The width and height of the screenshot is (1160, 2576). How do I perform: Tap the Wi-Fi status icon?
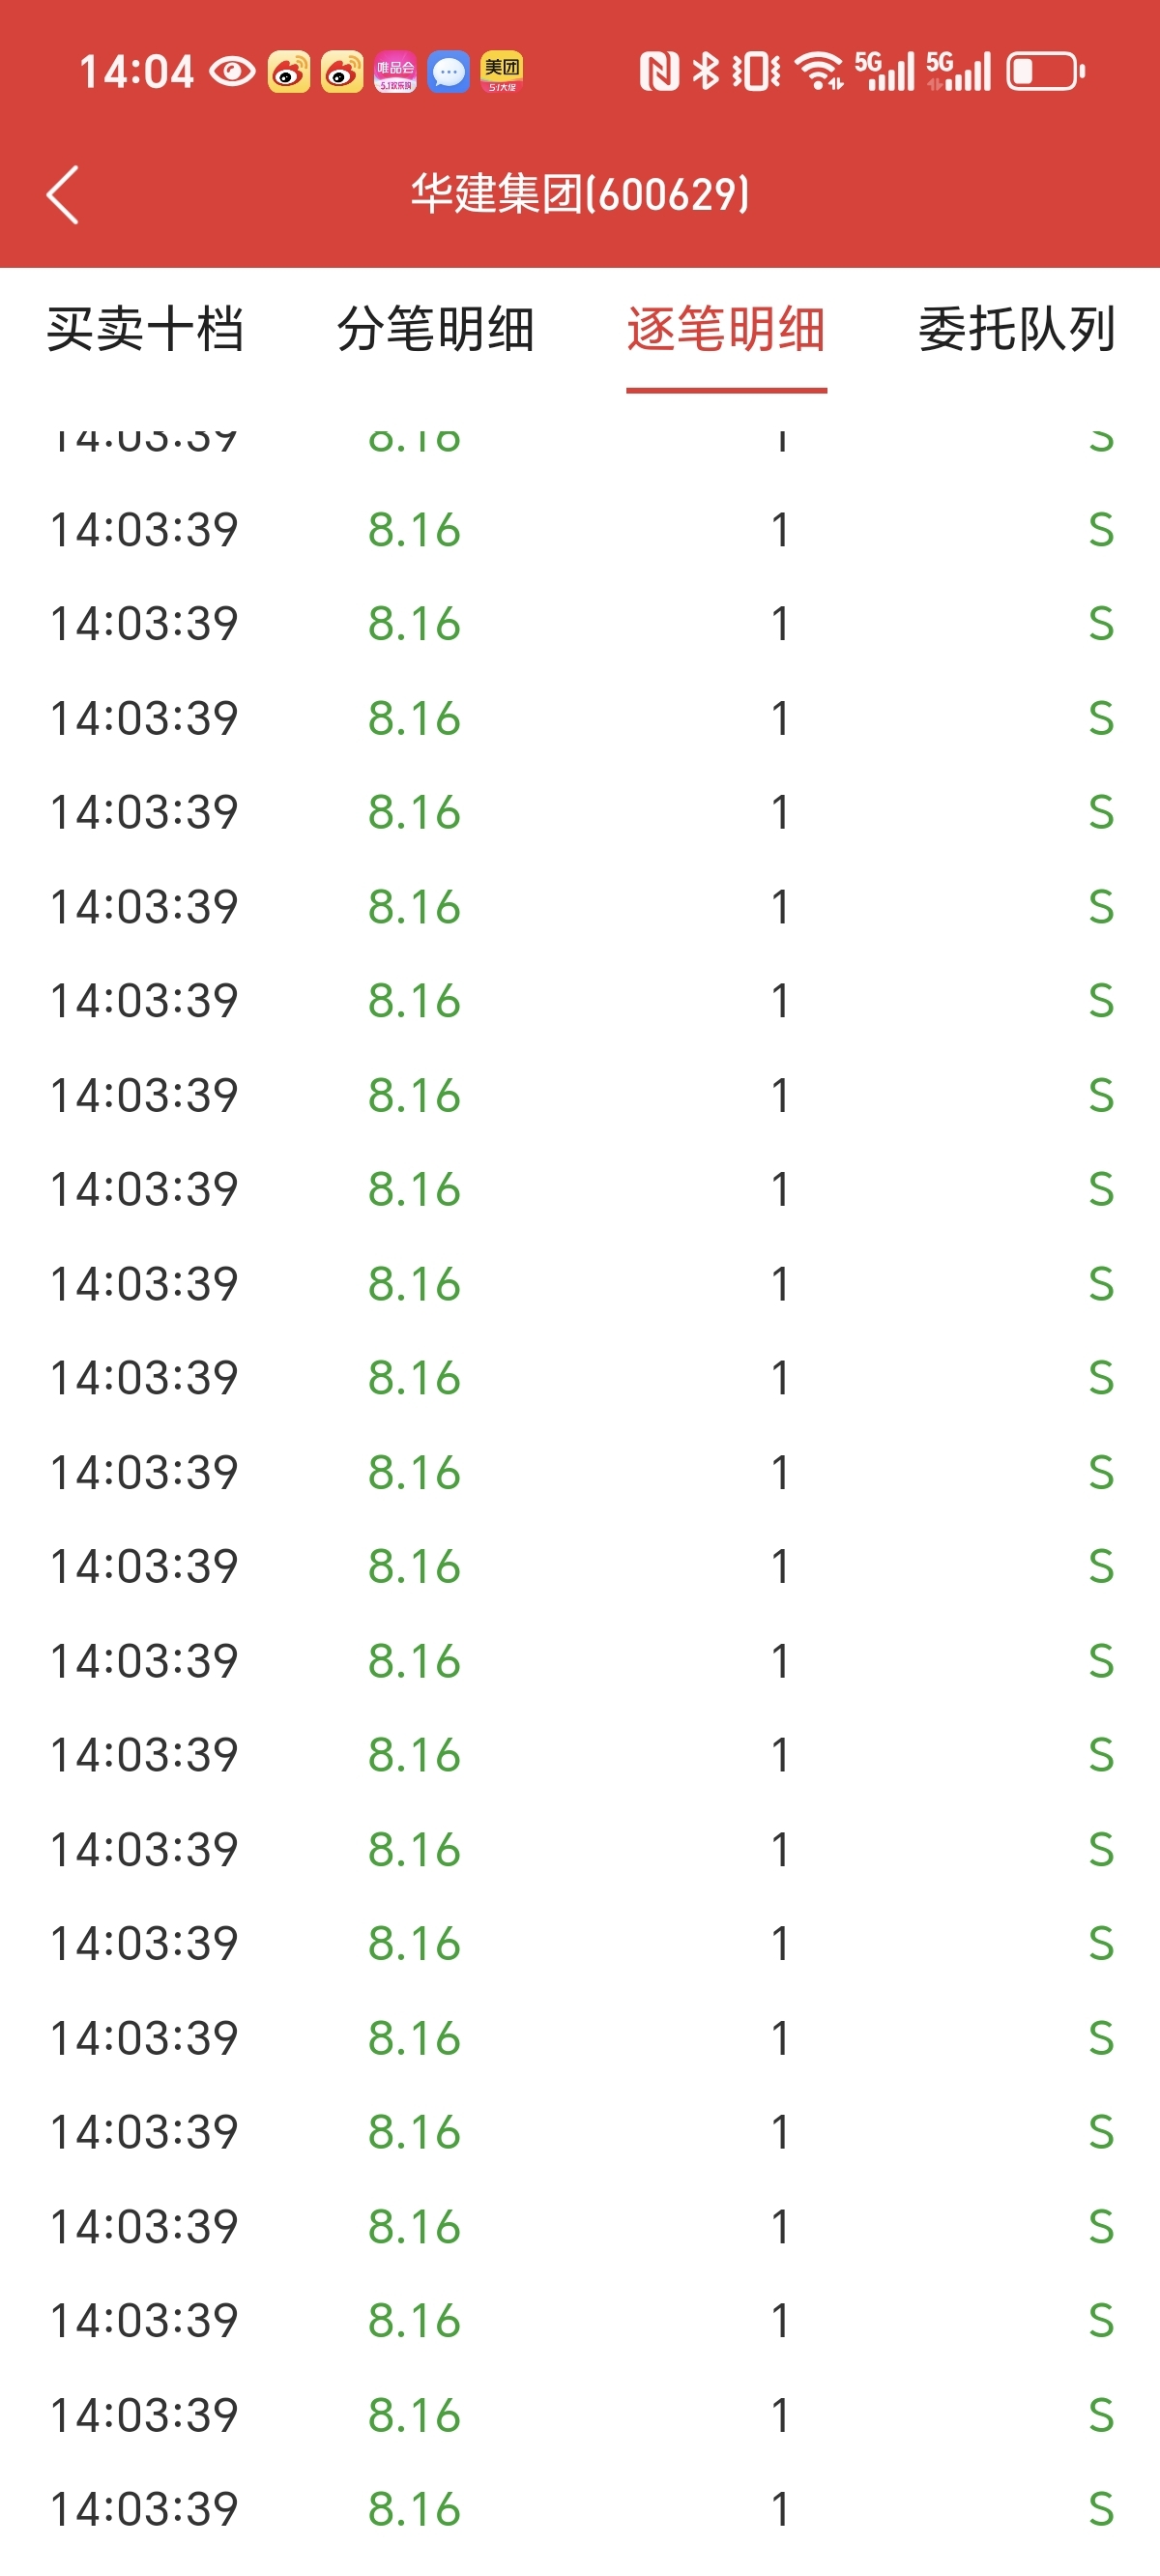click(x=819, y=72)
